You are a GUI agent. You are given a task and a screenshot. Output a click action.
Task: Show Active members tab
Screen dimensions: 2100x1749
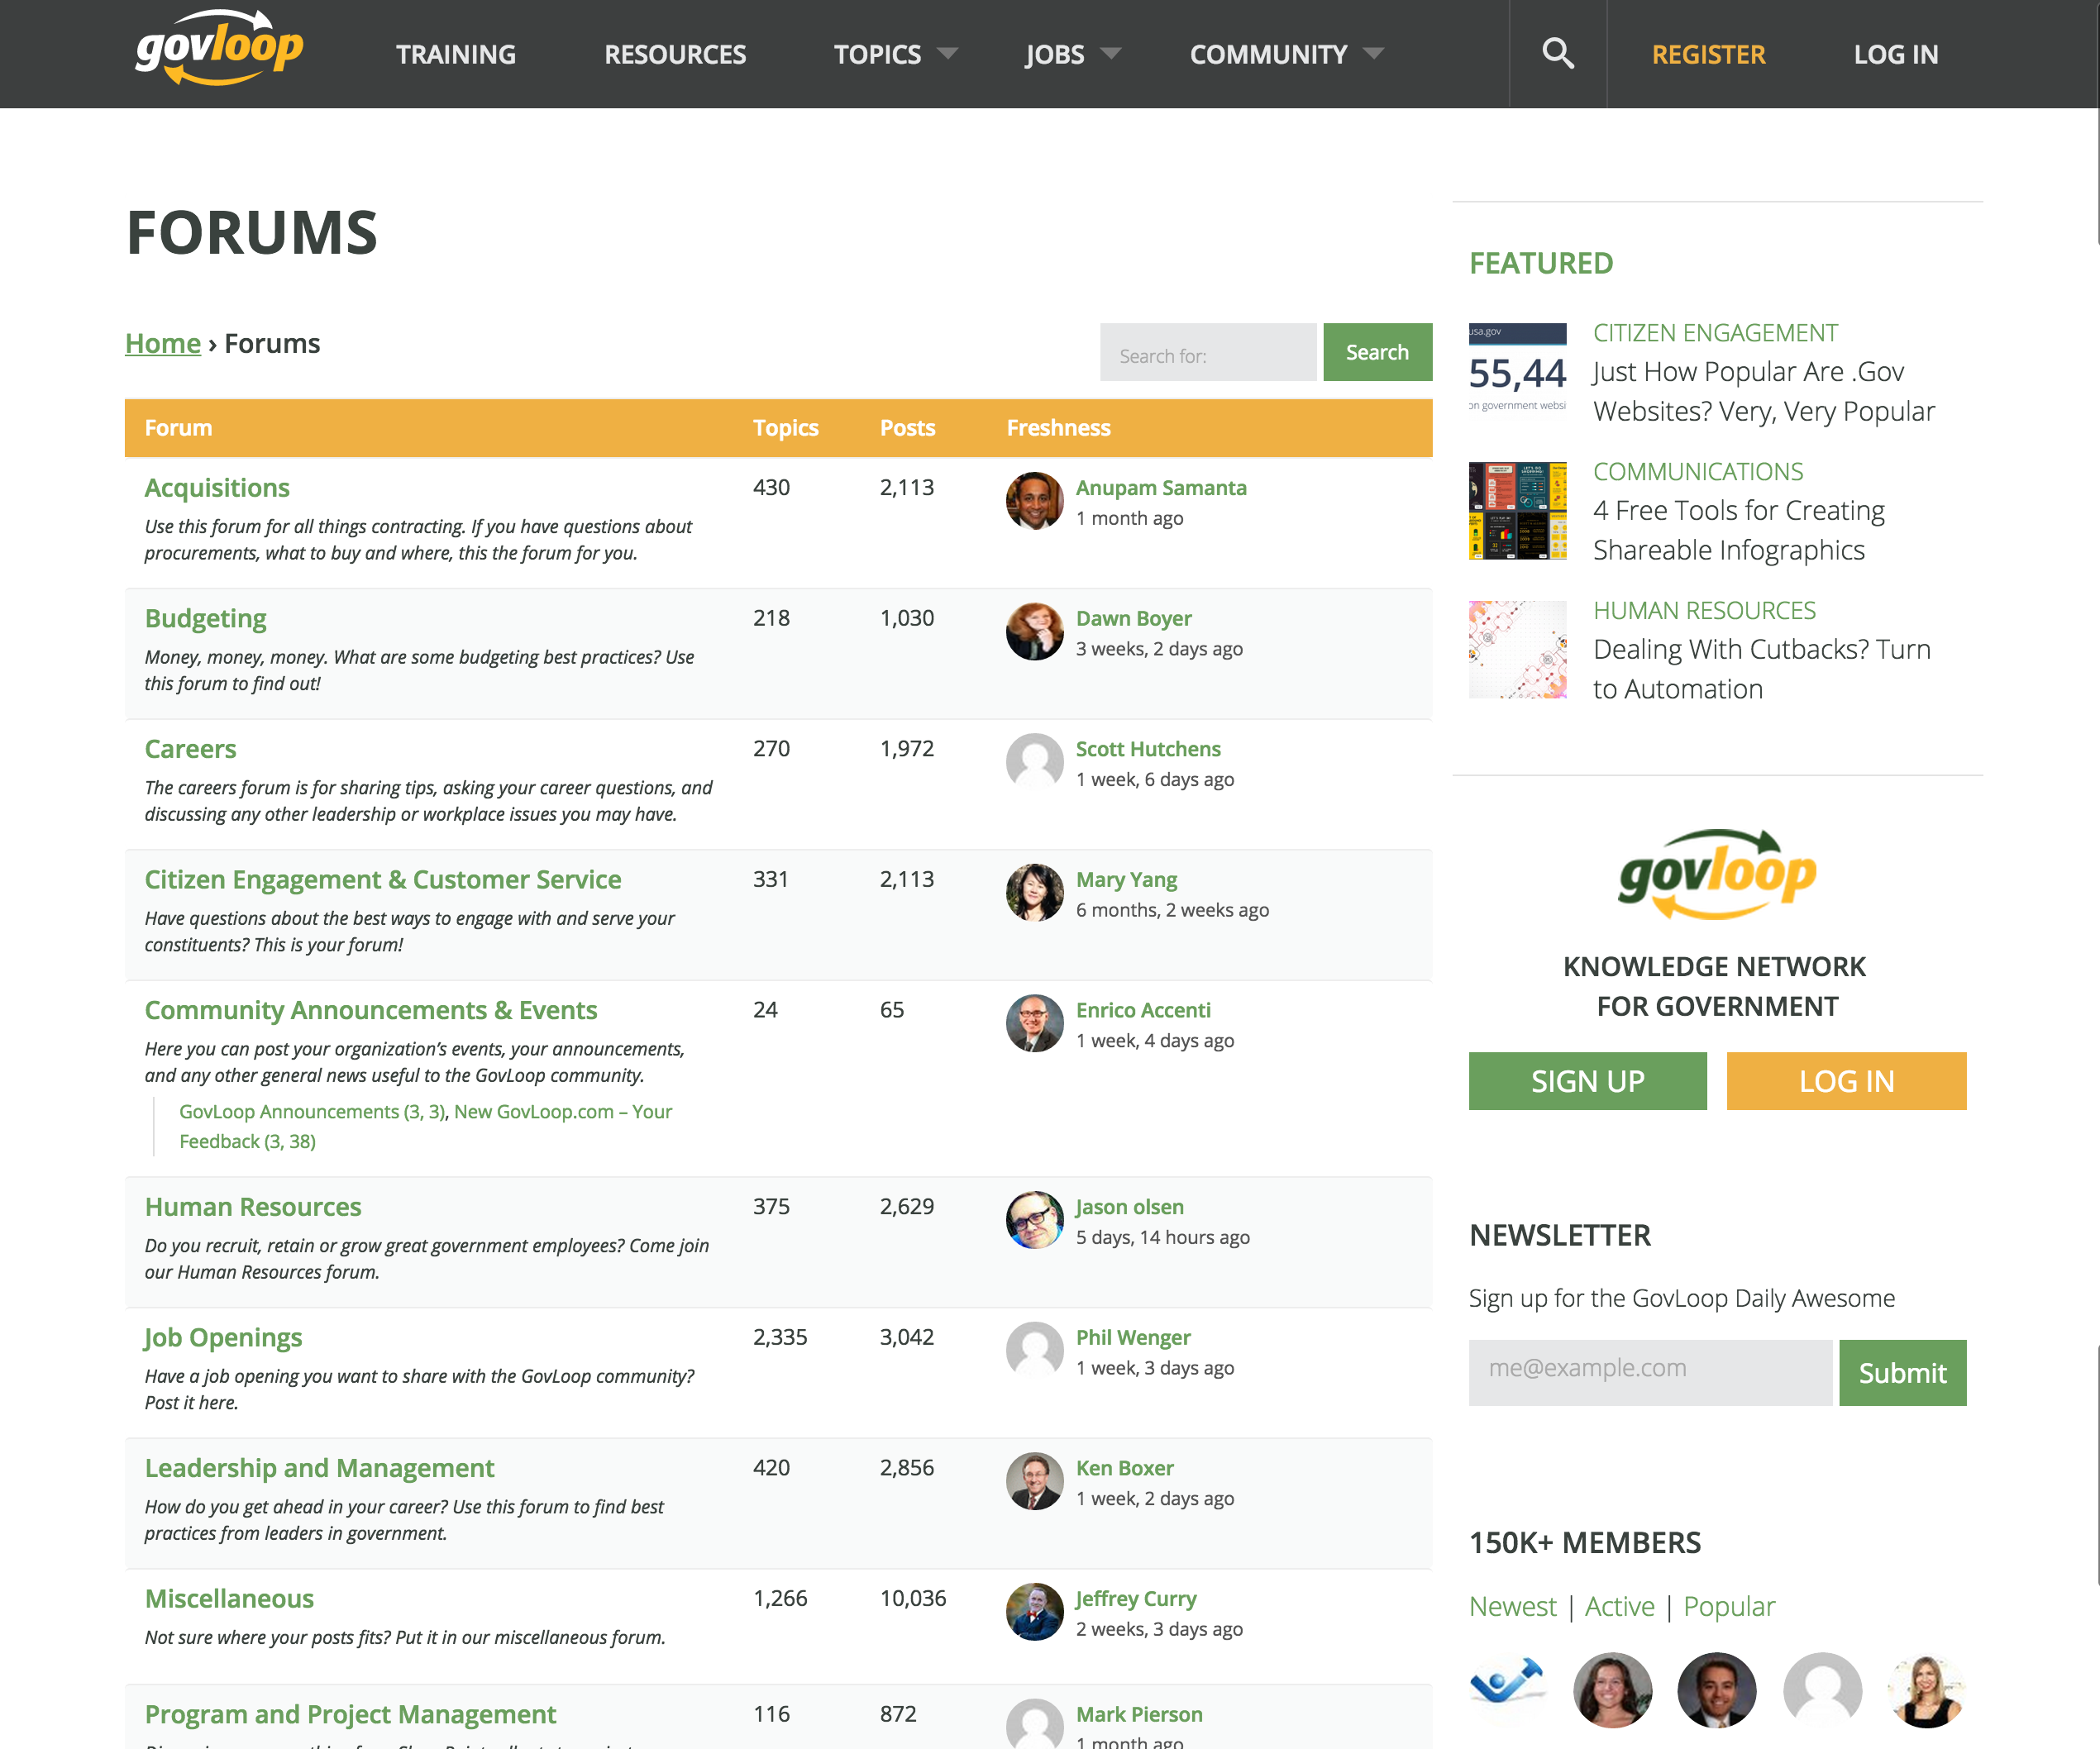(x=1619, y=1606)
